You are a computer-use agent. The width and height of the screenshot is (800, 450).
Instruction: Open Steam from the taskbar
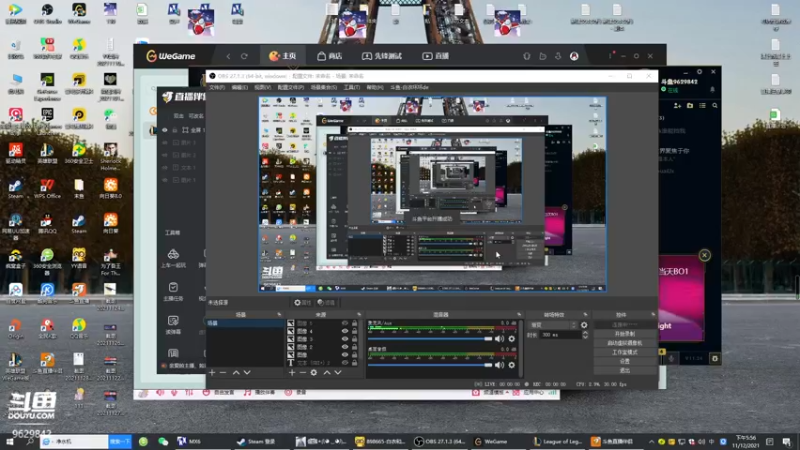point(257,441)
